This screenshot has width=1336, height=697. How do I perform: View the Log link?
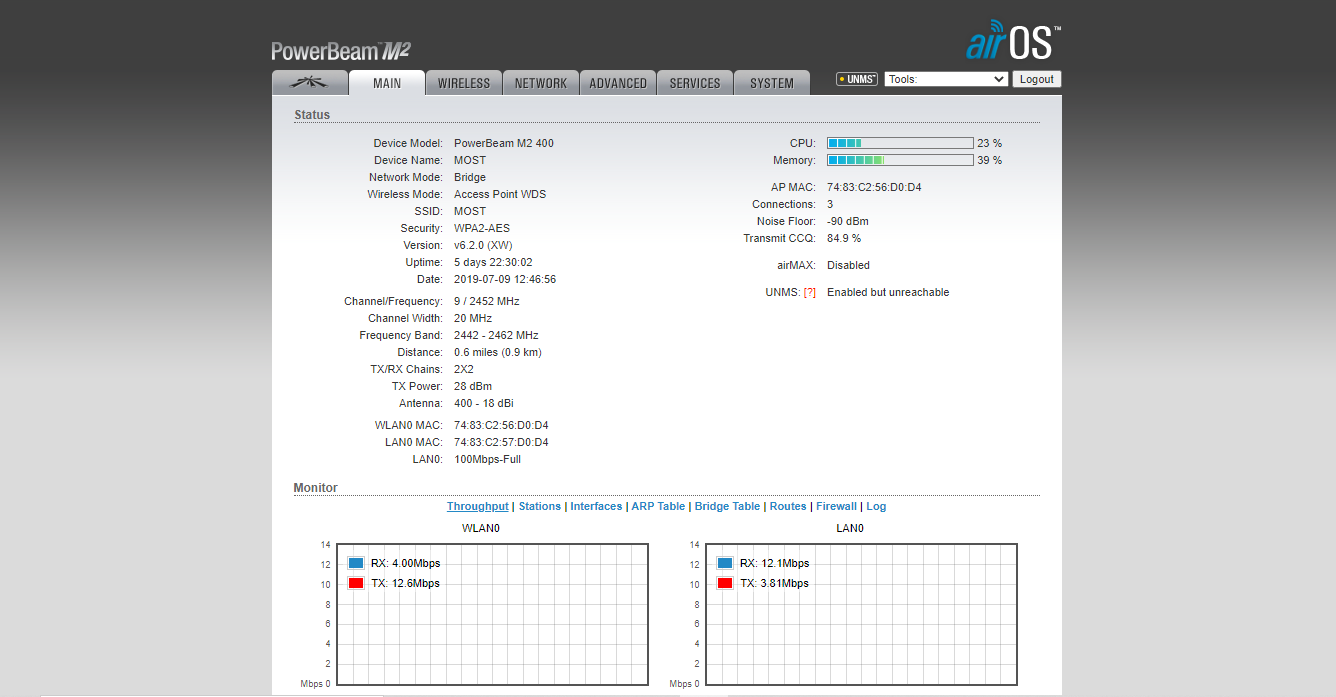(876, 506)
